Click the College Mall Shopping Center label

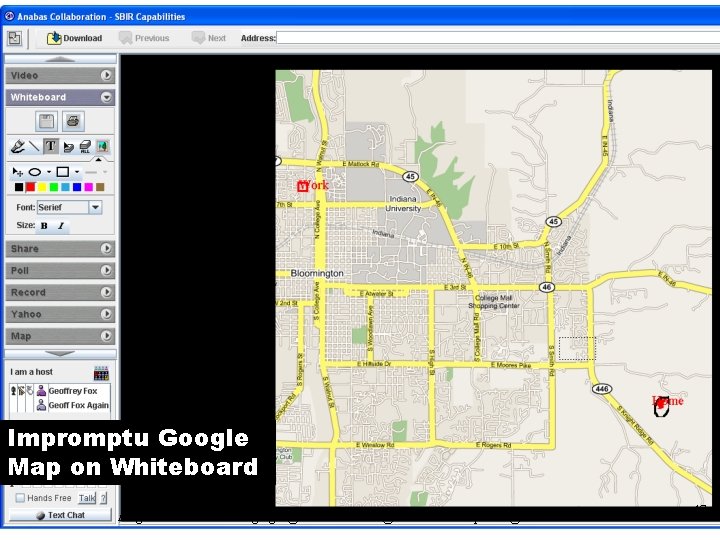coord(494,302)
